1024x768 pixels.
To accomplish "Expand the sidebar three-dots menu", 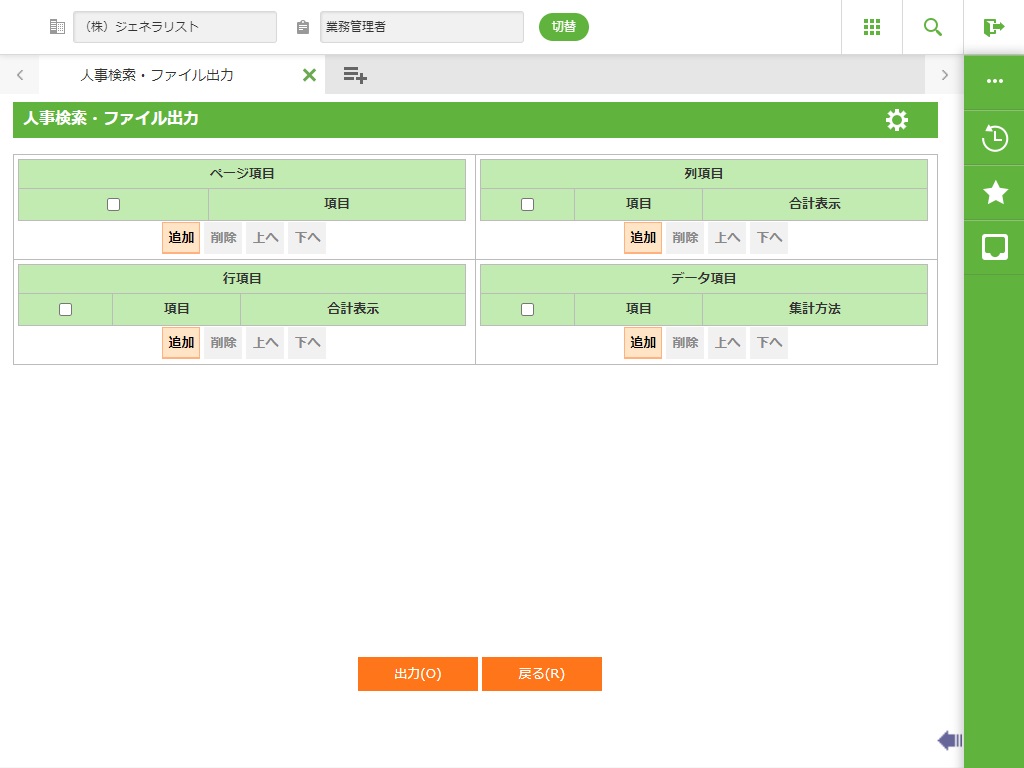I will tap(995, 82).
